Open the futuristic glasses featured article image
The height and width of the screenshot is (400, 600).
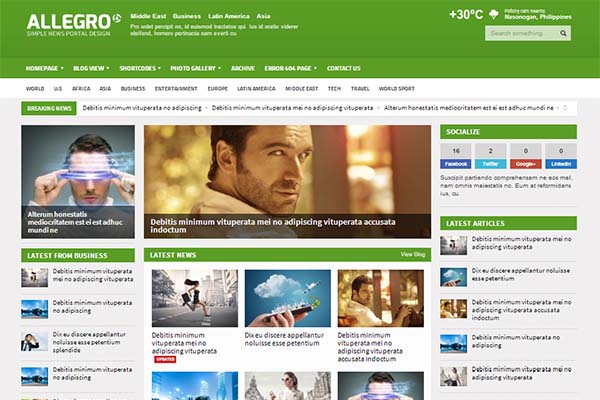[x=78, y=181]
